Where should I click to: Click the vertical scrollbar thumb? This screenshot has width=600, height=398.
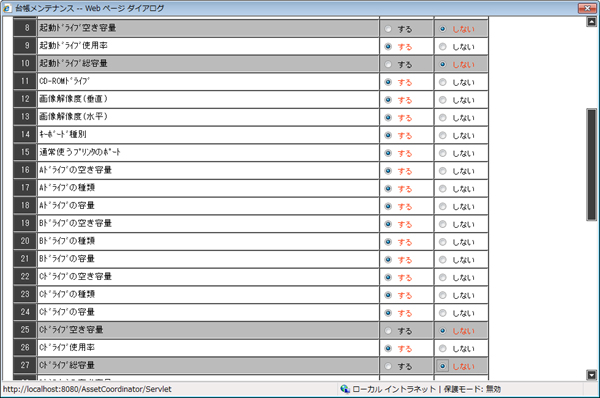pyautogui.click(x=591, y=165)
